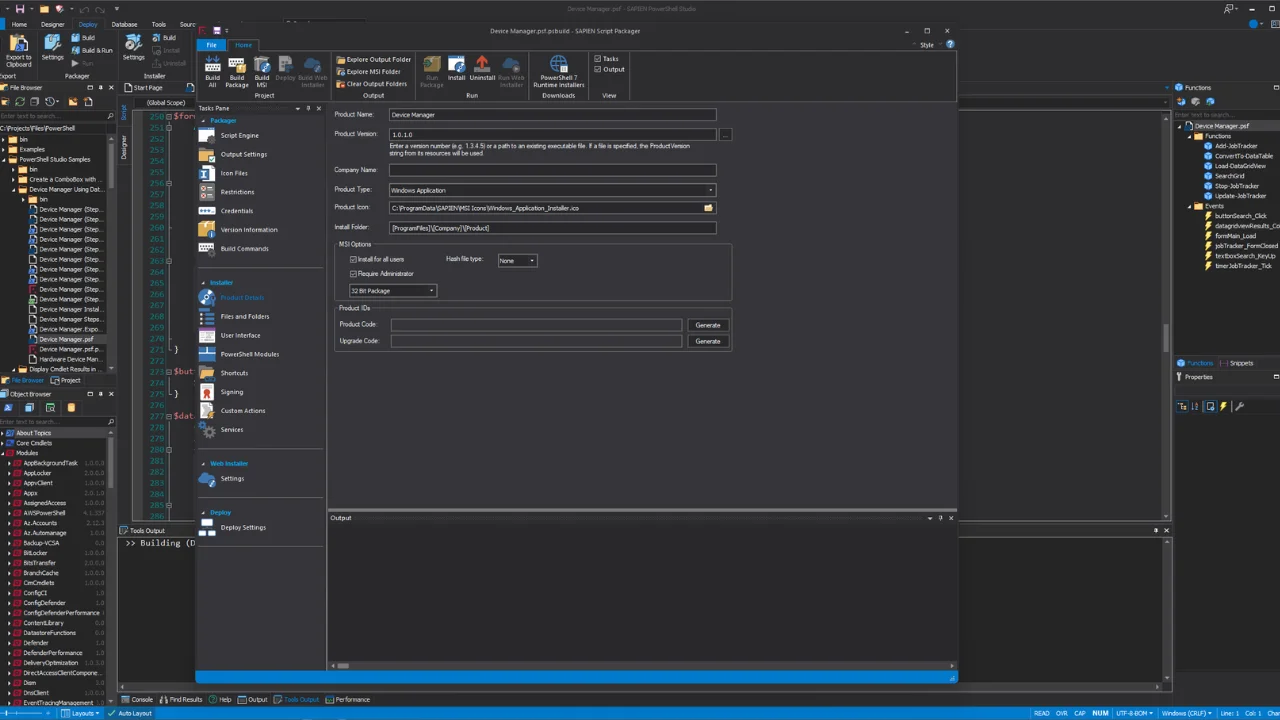Run the Install command in Script Packager
Viewport: 1280px width, 720px height.
(456, 70)
